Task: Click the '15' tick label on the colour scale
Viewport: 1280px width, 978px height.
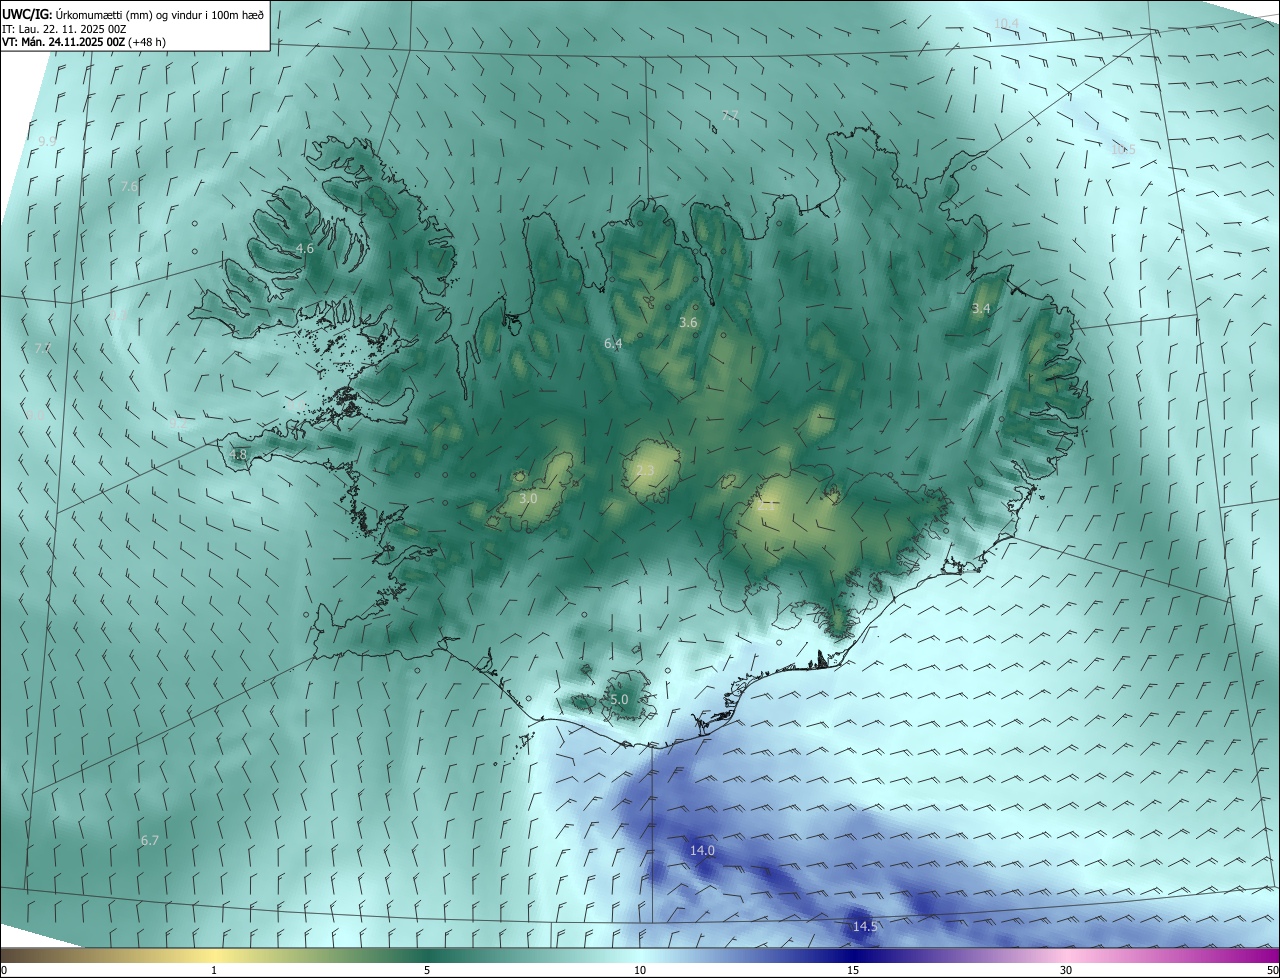Action: pyautogui.click(x=853, y=970)
